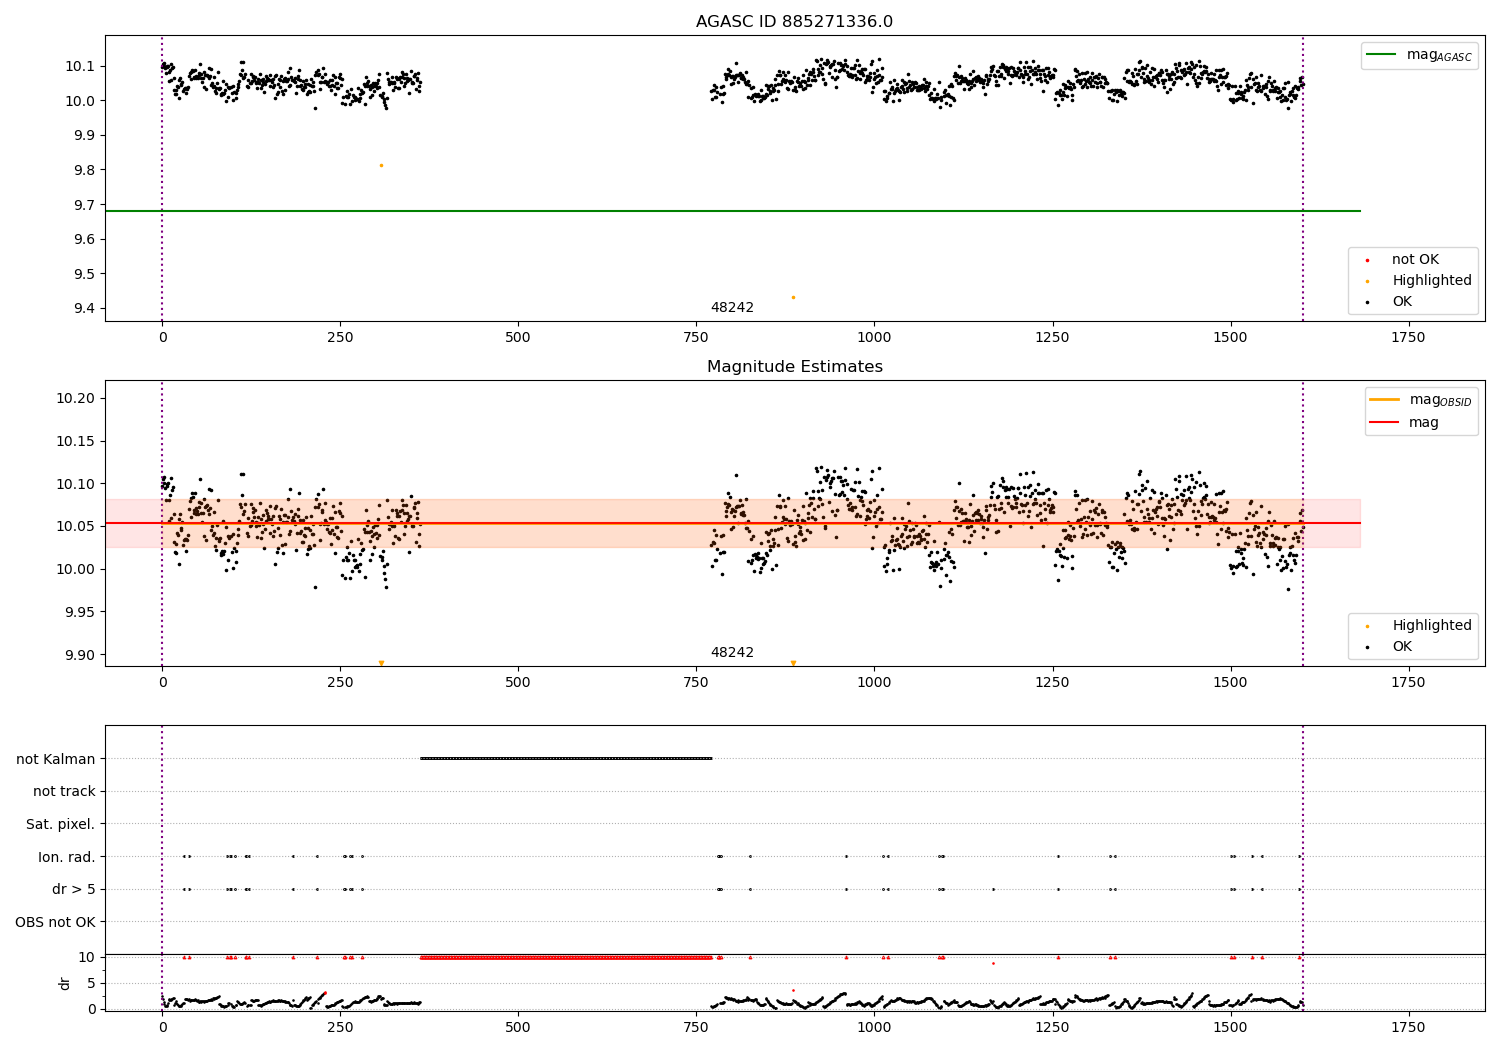Click the 'Ion. rad.' axis label
This screenshot has width=1500, height=1050.
(x=67, y=857)
